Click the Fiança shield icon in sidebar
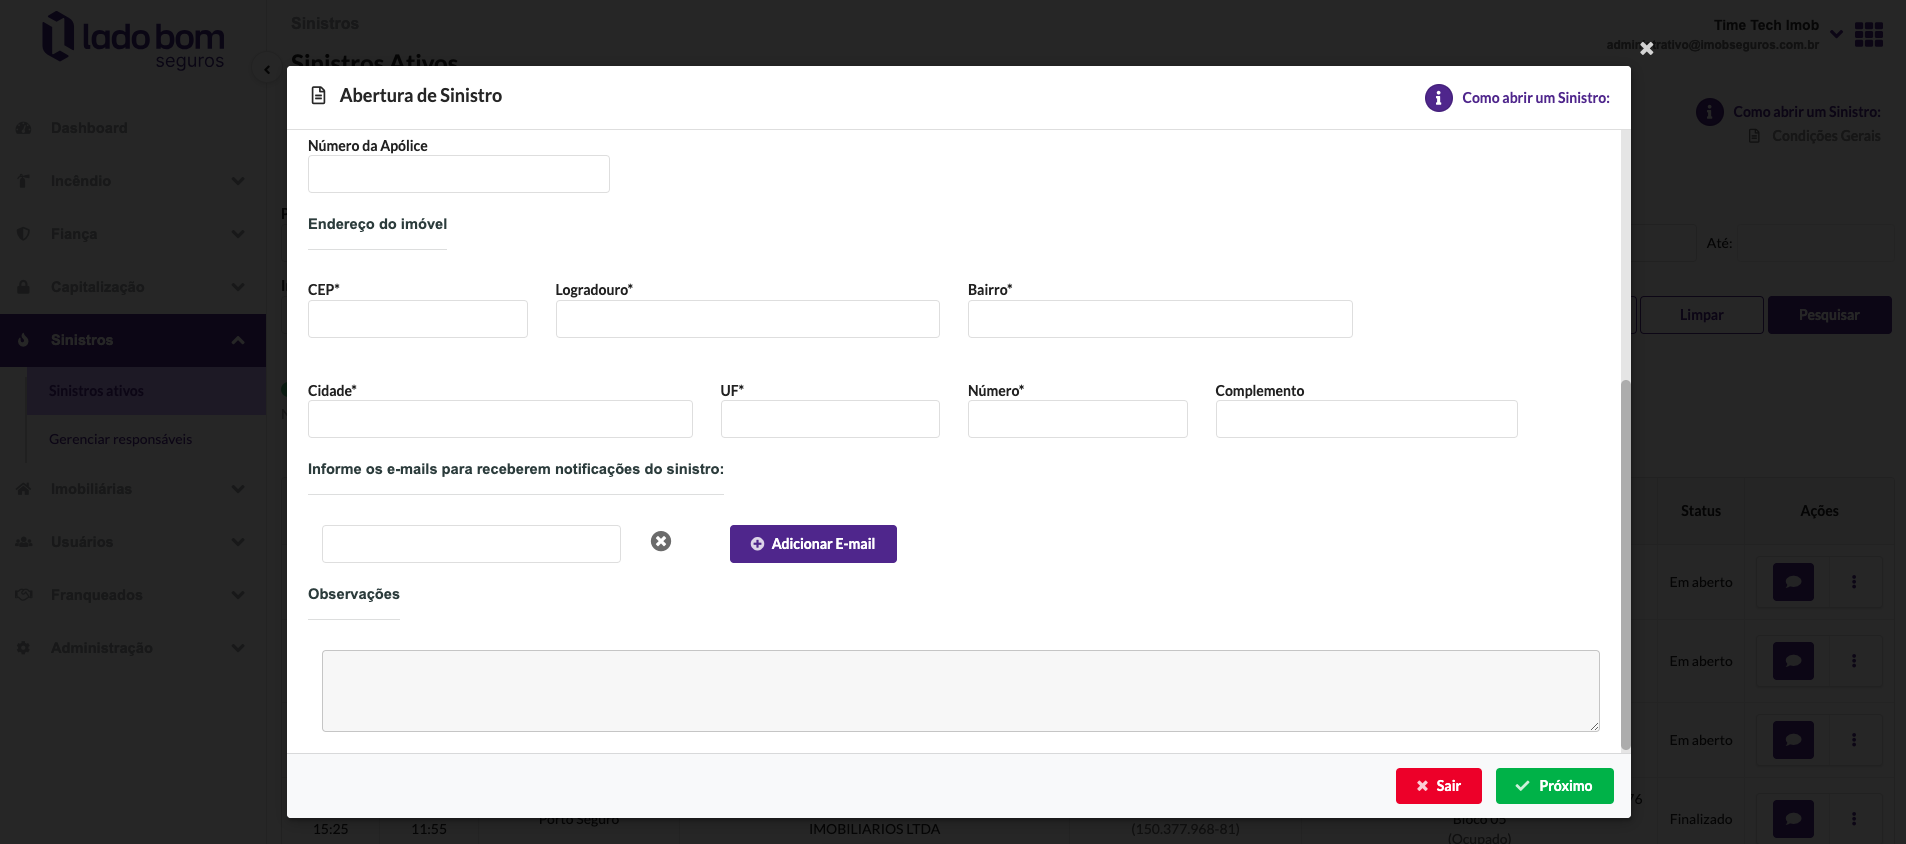This screenshot has height=844, width=1906. coord(24,234)
